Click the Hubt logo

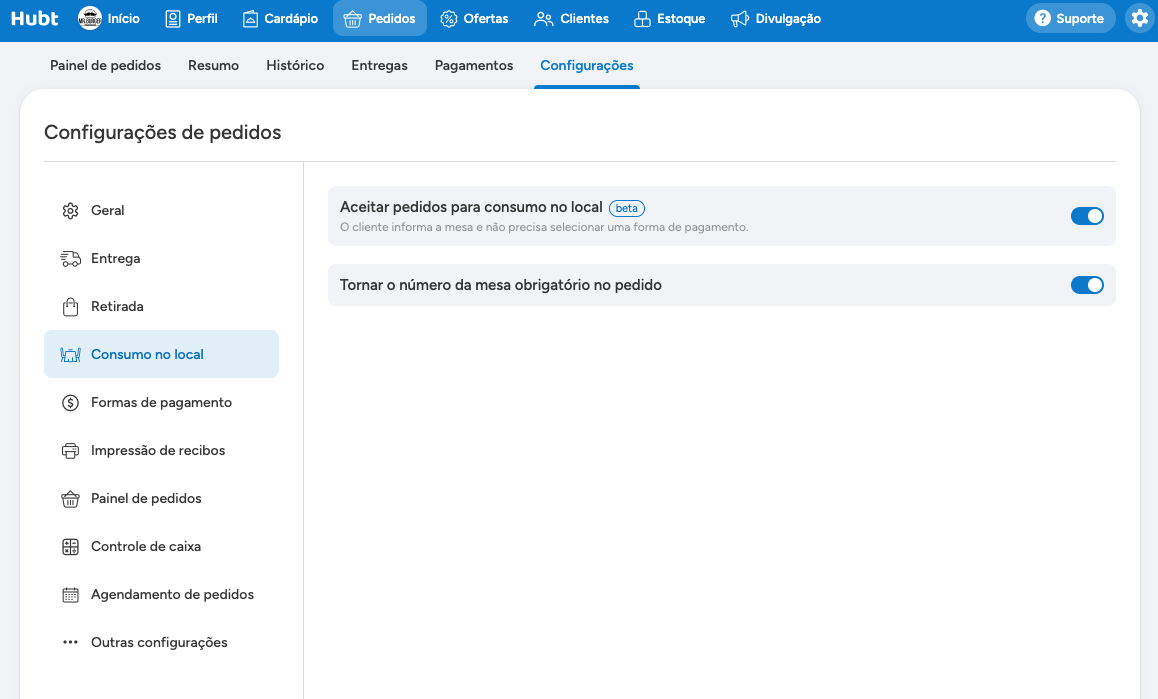(34, 18)
